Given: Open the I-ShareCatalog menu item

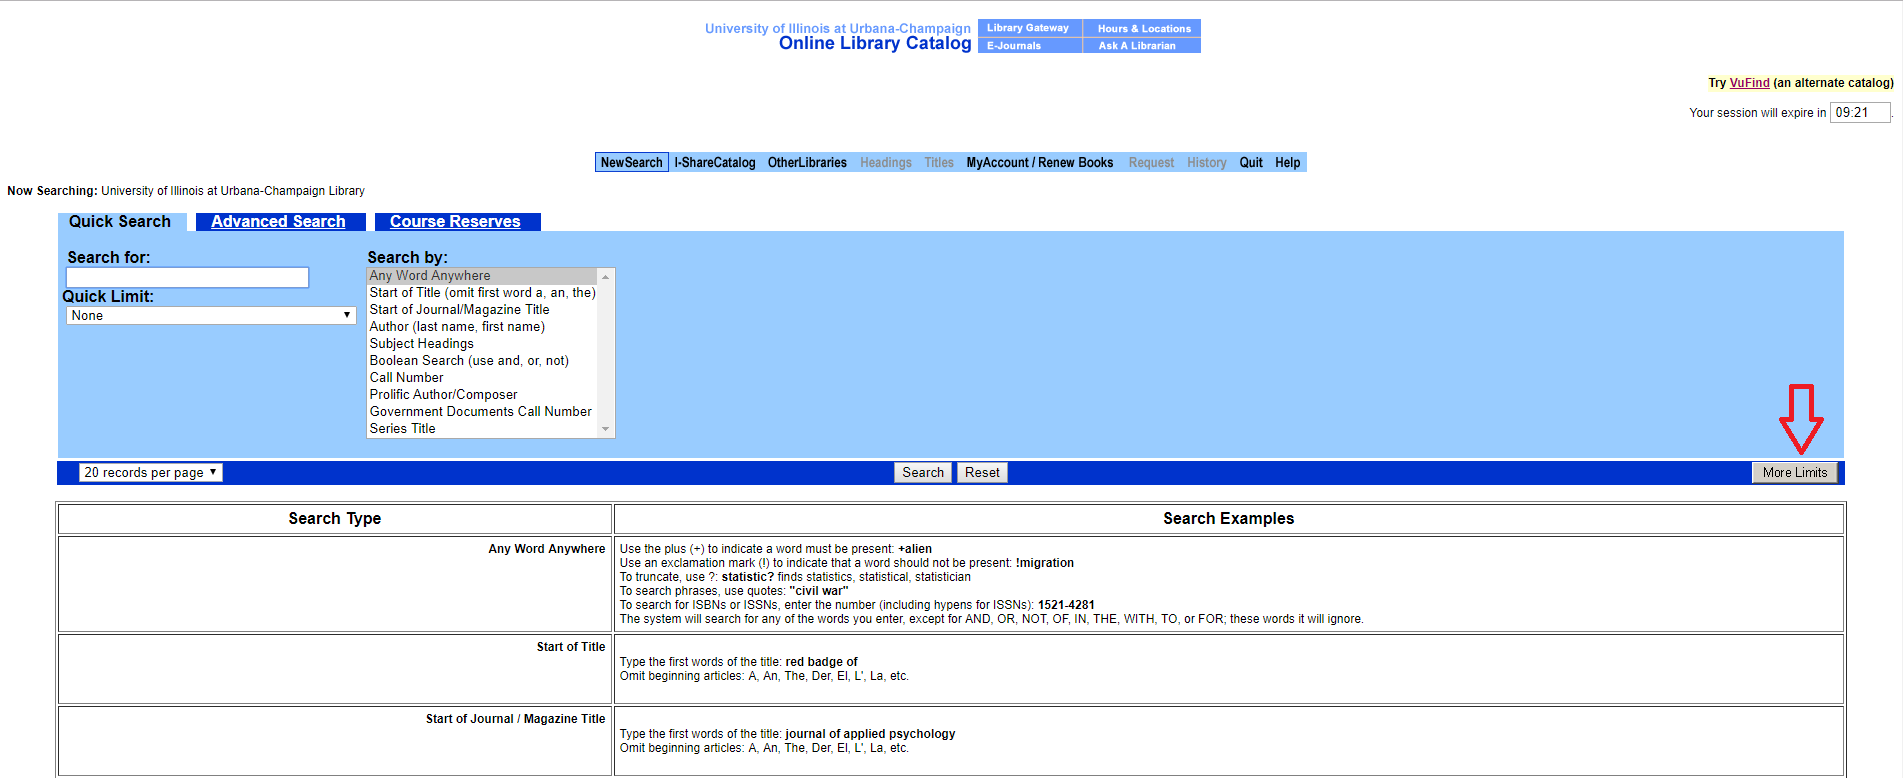Looking at the screenshot, I should [x=714, y=163].
